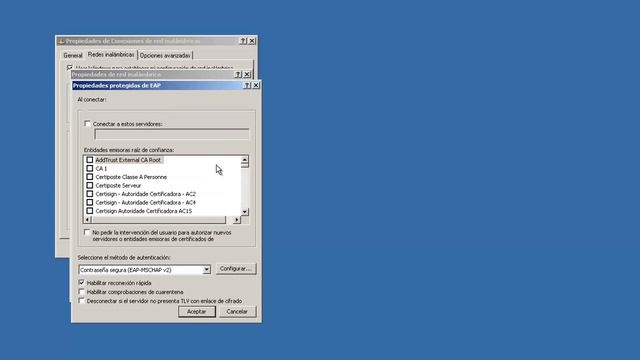Enable 'Habilitar comprobaciones de cuarentena'

pos(82,292)
